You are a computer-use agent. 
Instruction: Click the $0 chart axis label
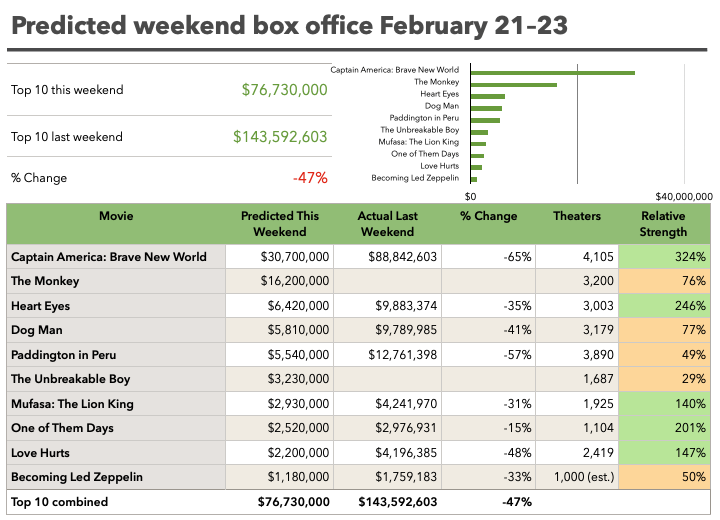pos(470,197)
